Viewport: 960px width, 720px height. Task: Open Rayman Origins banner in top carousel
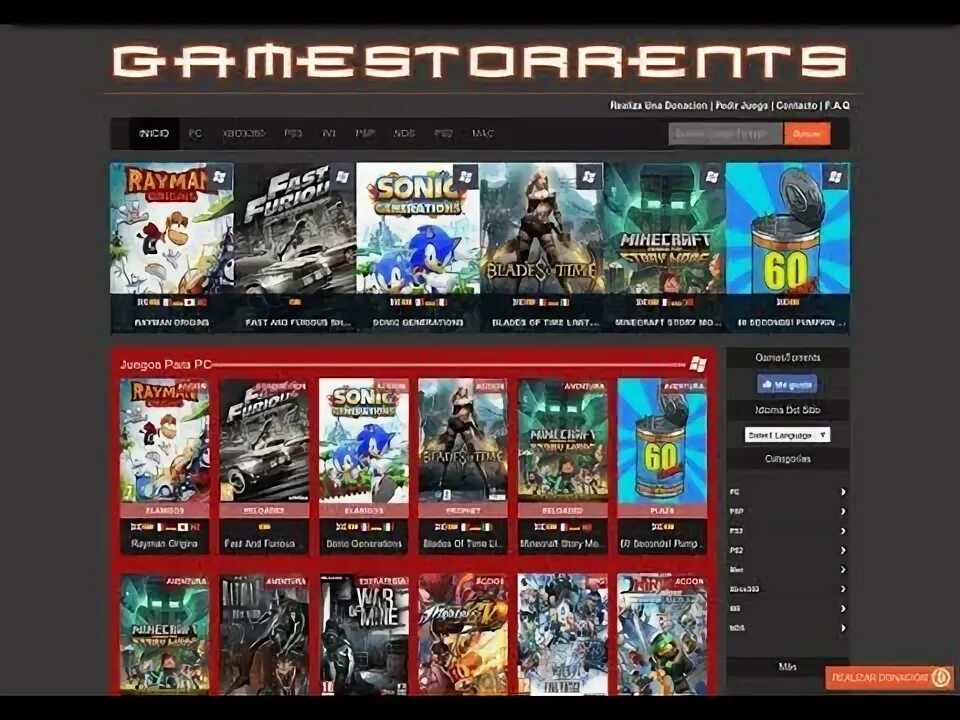171,247
